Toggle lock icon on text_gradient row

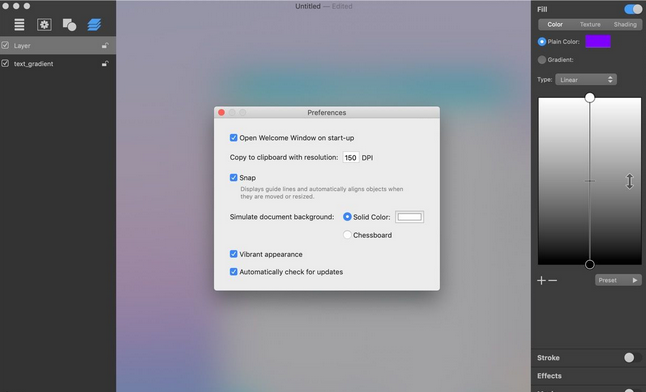click(x=105, y=63)
